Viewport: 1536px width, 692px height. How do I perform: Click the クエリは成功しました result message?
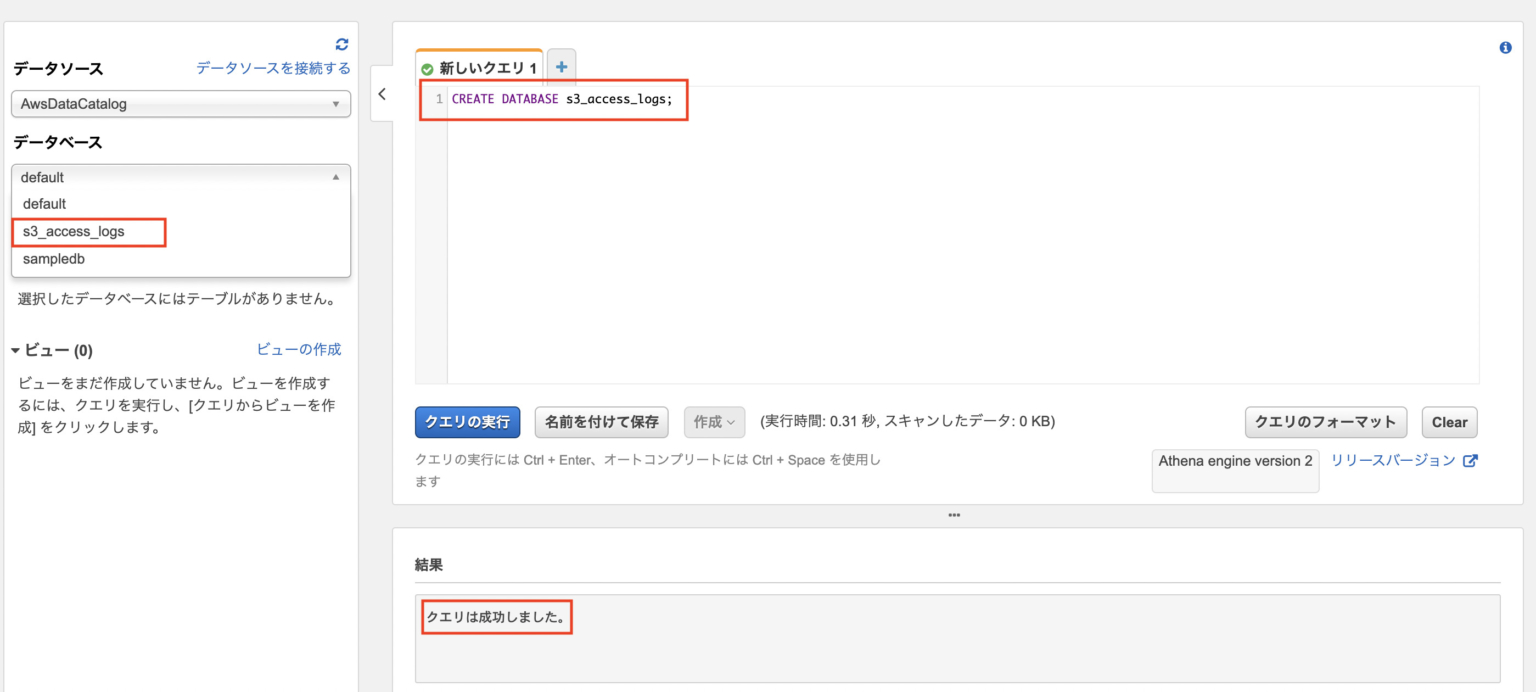496,617
